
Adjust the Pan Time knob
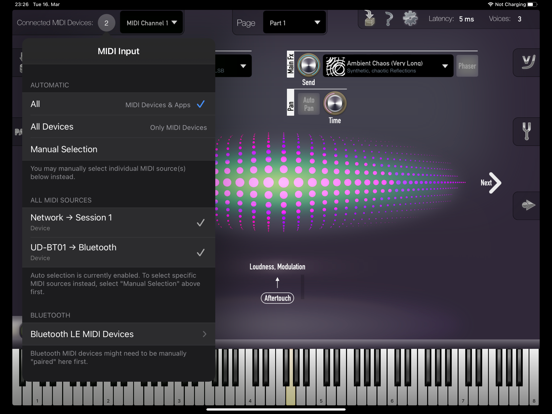pos(335,103)
